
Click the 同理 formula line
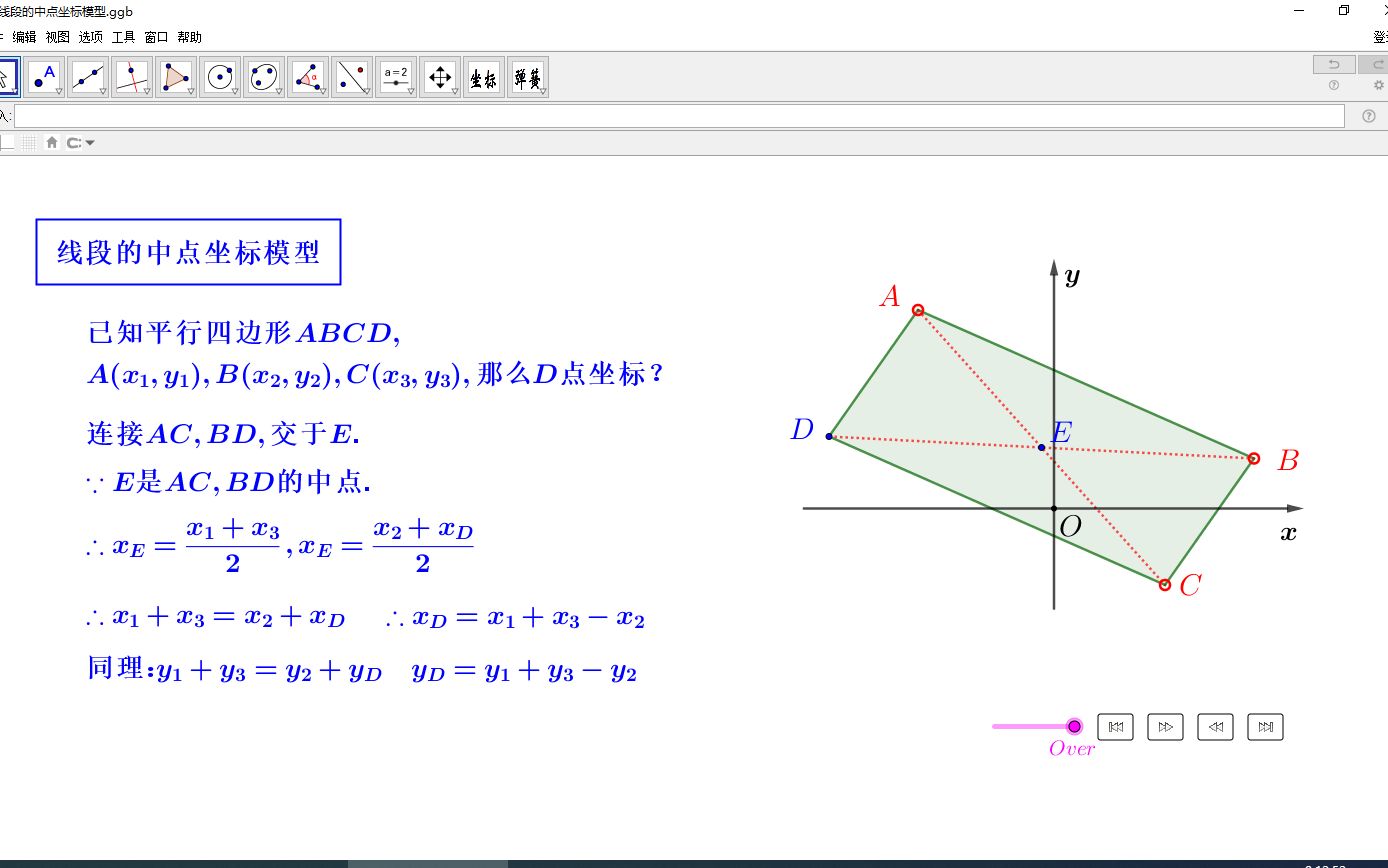[x=362, y=669]
